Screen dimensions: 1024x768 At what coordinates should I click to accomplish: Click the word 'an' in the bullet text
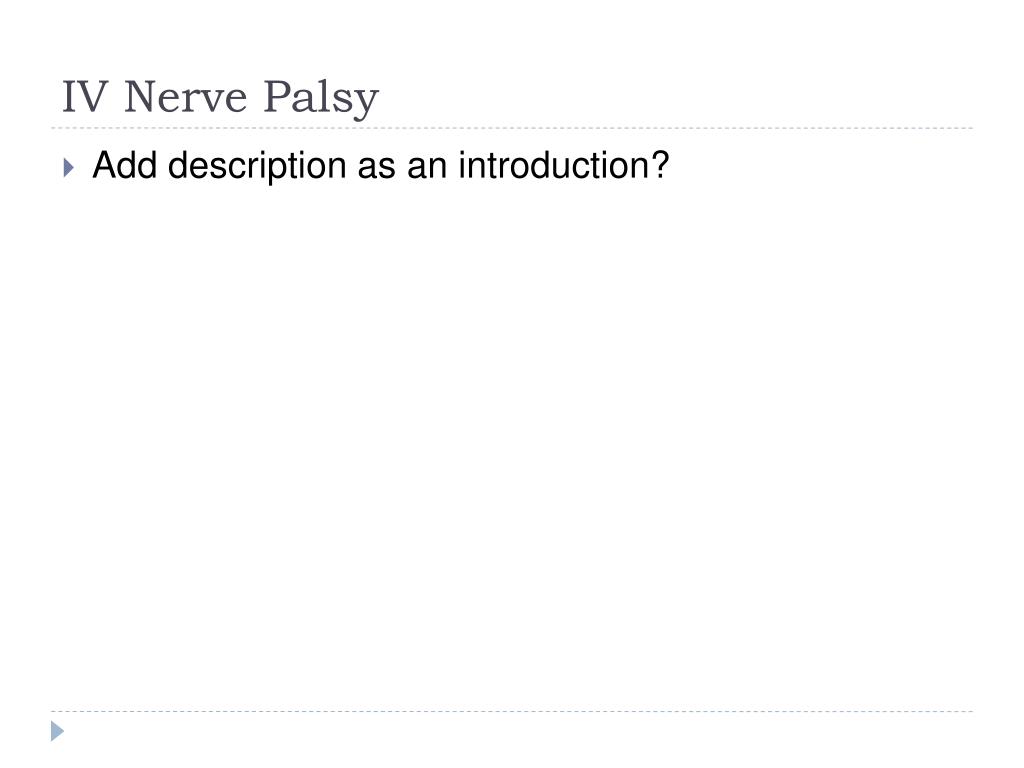(426, 168)
